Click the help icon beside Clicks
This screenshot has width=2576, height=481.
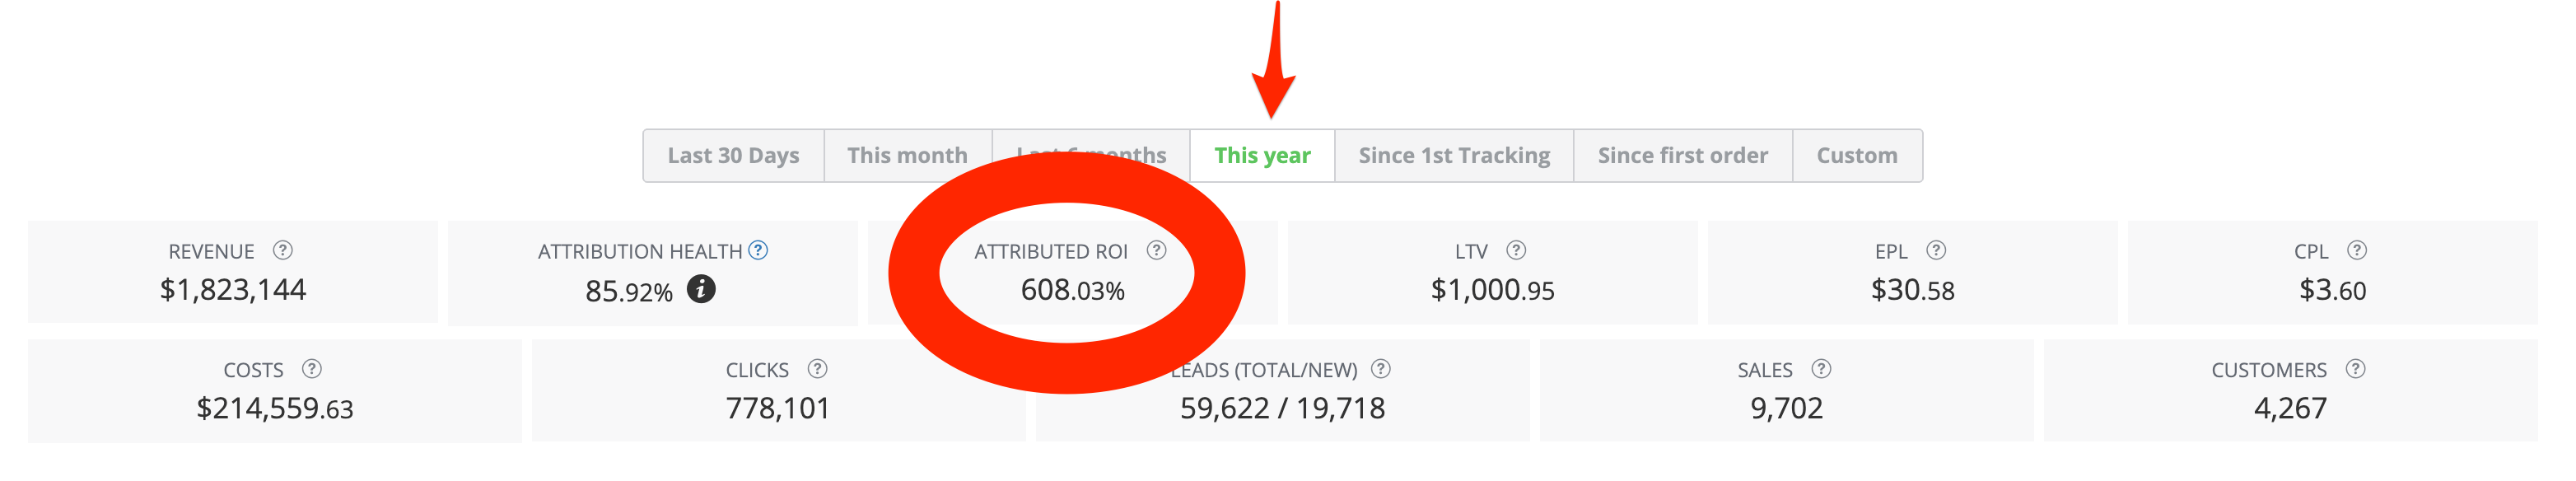click(x=817, y=369)
